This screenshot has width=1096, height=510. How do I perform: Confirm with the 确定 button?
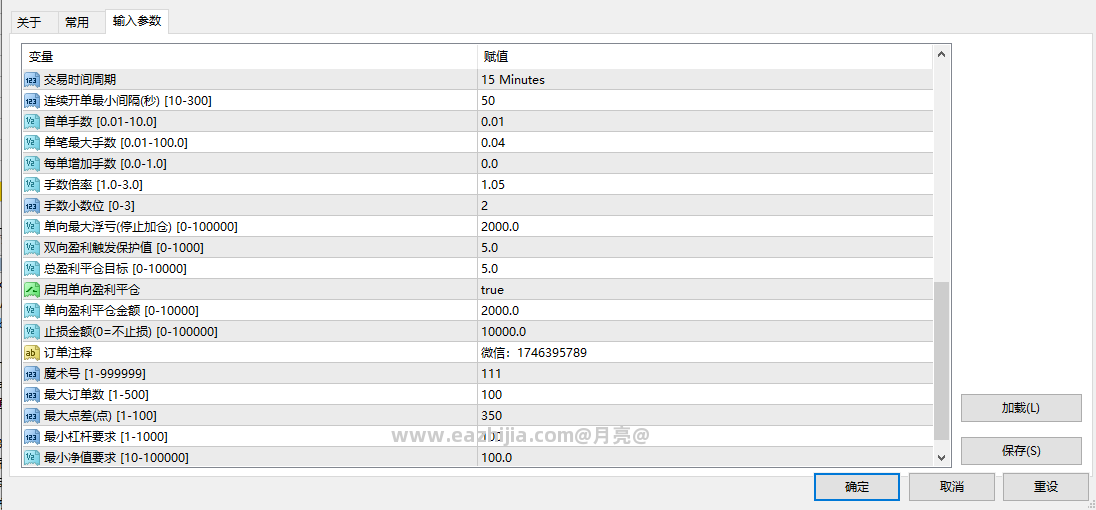tap(856, 487)
